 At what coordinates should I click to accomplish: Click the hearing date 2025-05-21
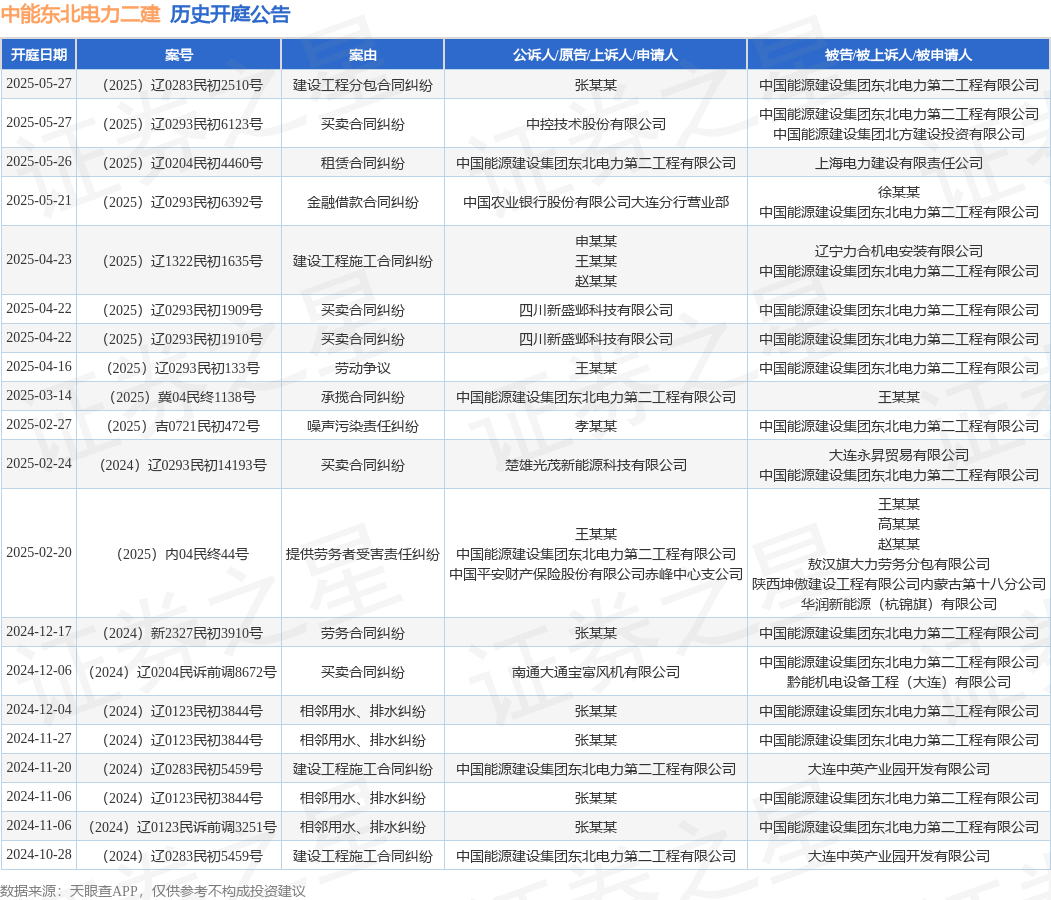(39, 200)
